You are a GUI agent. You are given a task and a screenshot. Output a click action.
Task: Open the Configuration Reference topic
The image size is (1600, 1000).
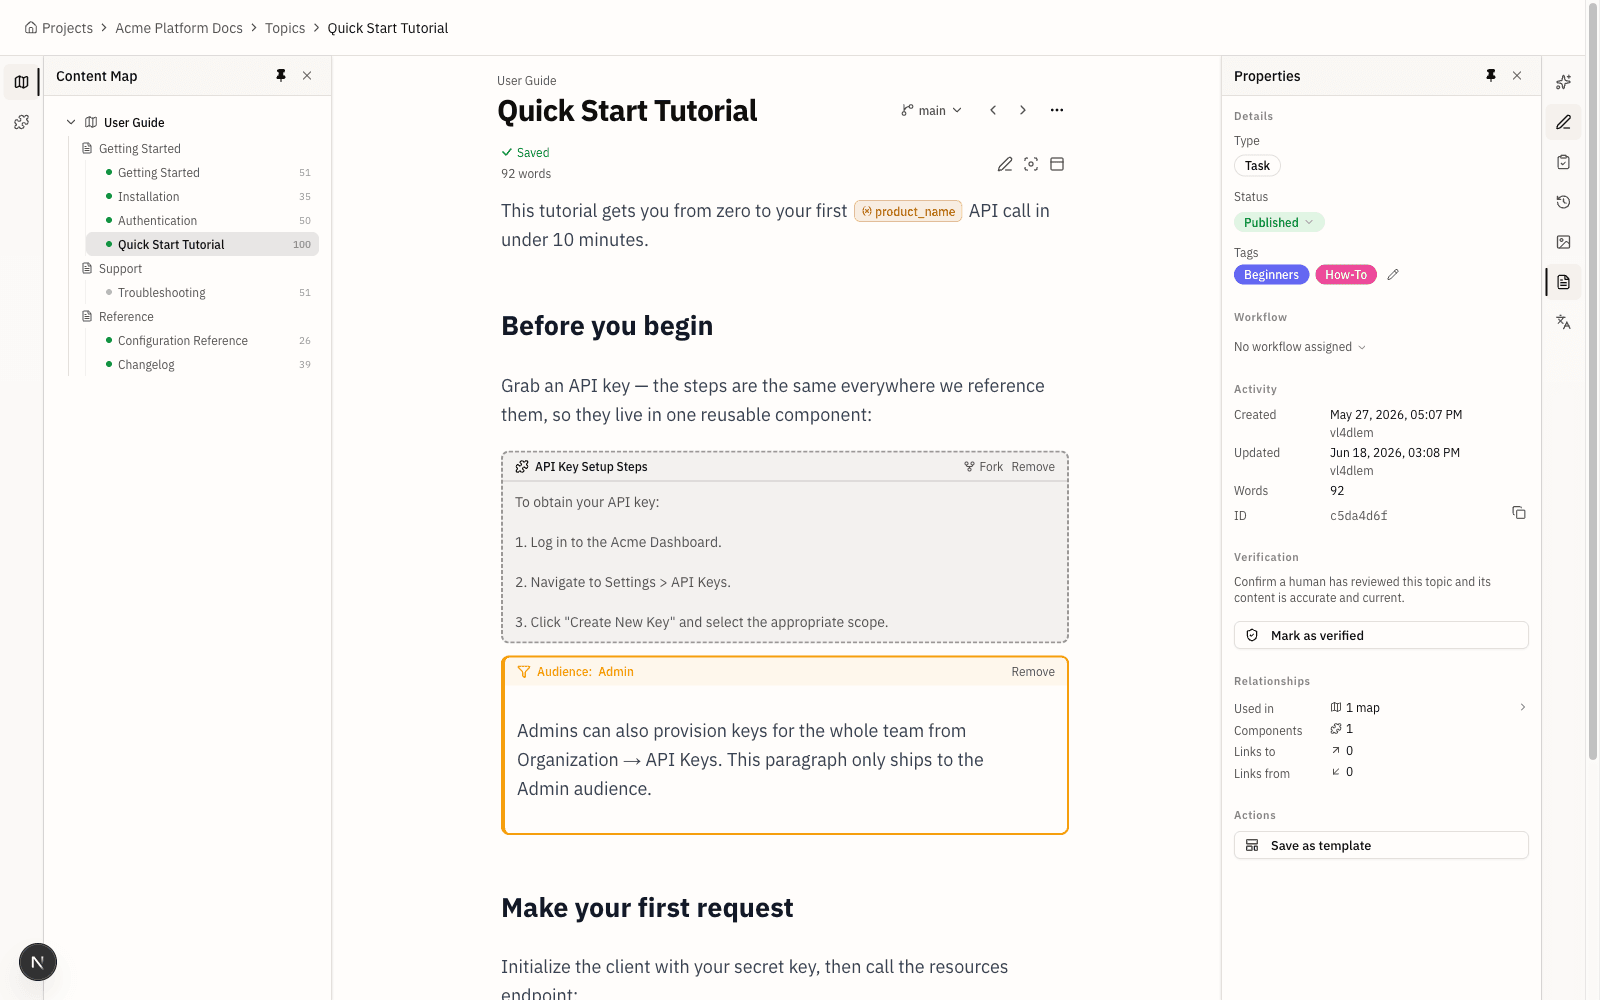pos(202,340)
